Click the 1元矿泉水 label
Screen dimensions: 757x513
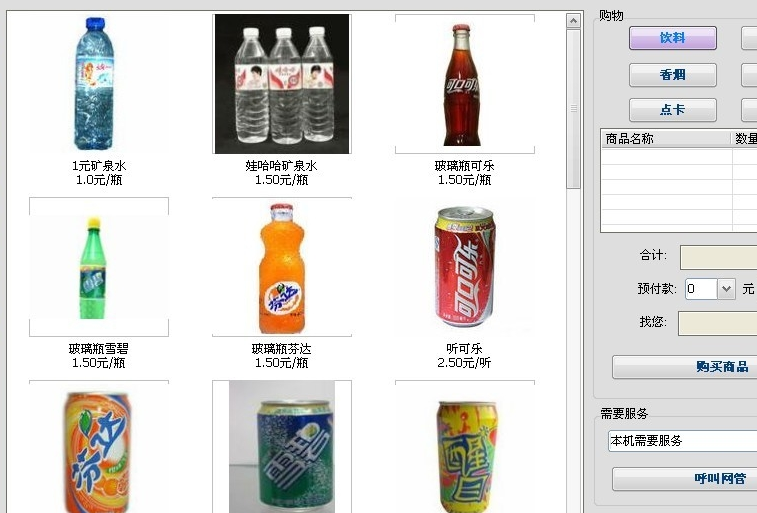[x=99, y=166]
